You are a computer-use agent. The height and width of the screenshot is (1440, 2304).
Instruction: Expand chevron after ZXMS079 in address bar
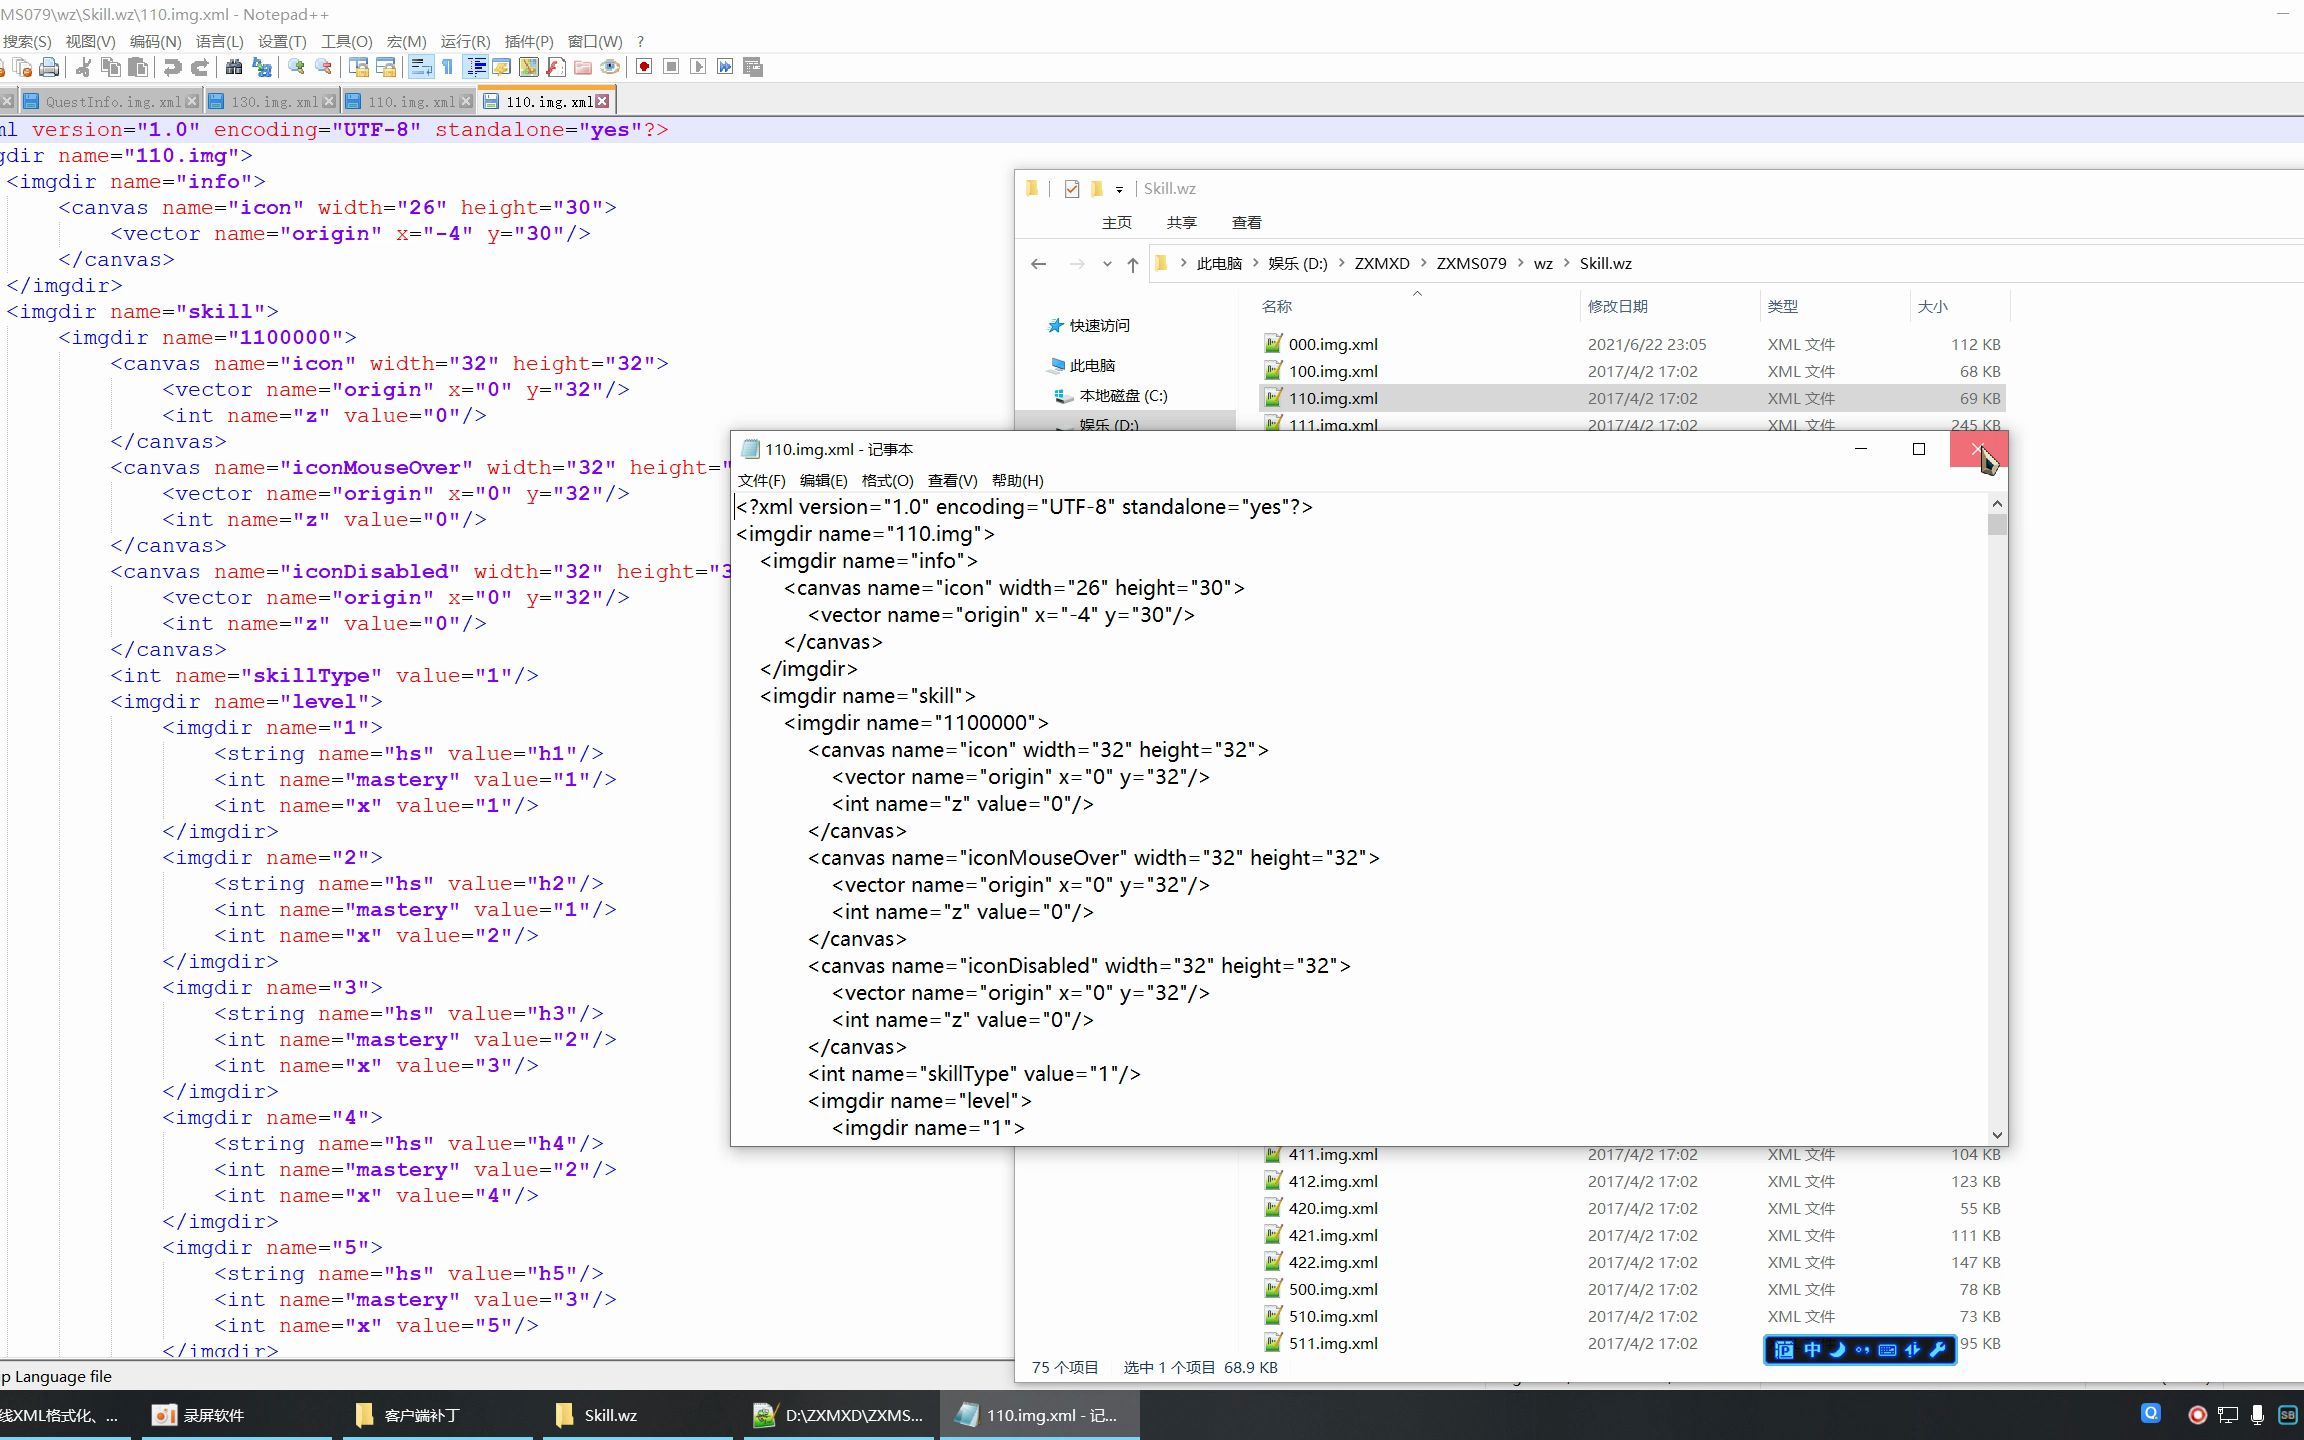coord(1520,264)
